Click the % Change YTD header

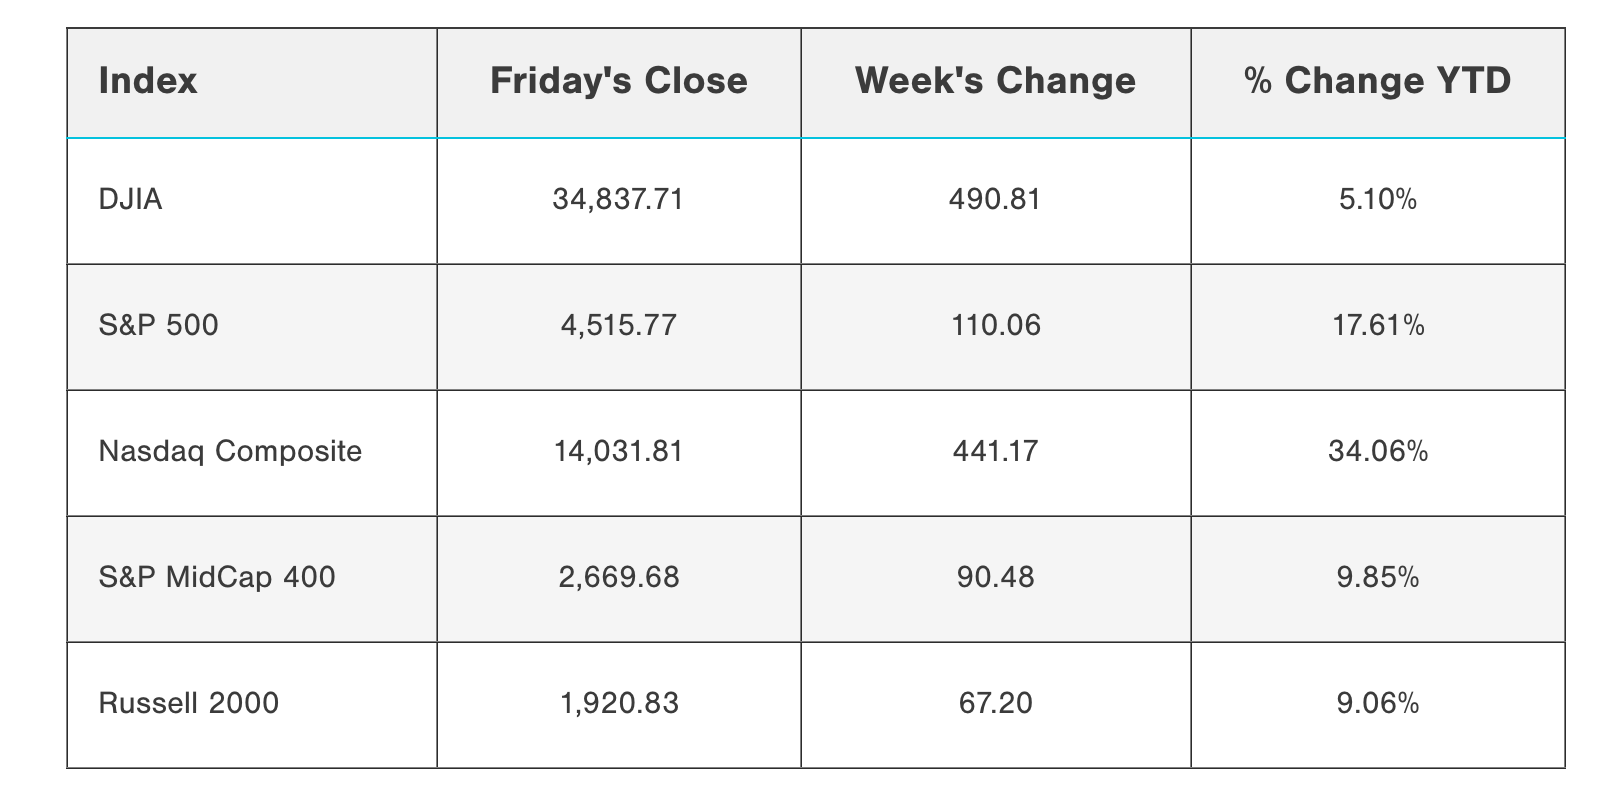(1377, 81)
